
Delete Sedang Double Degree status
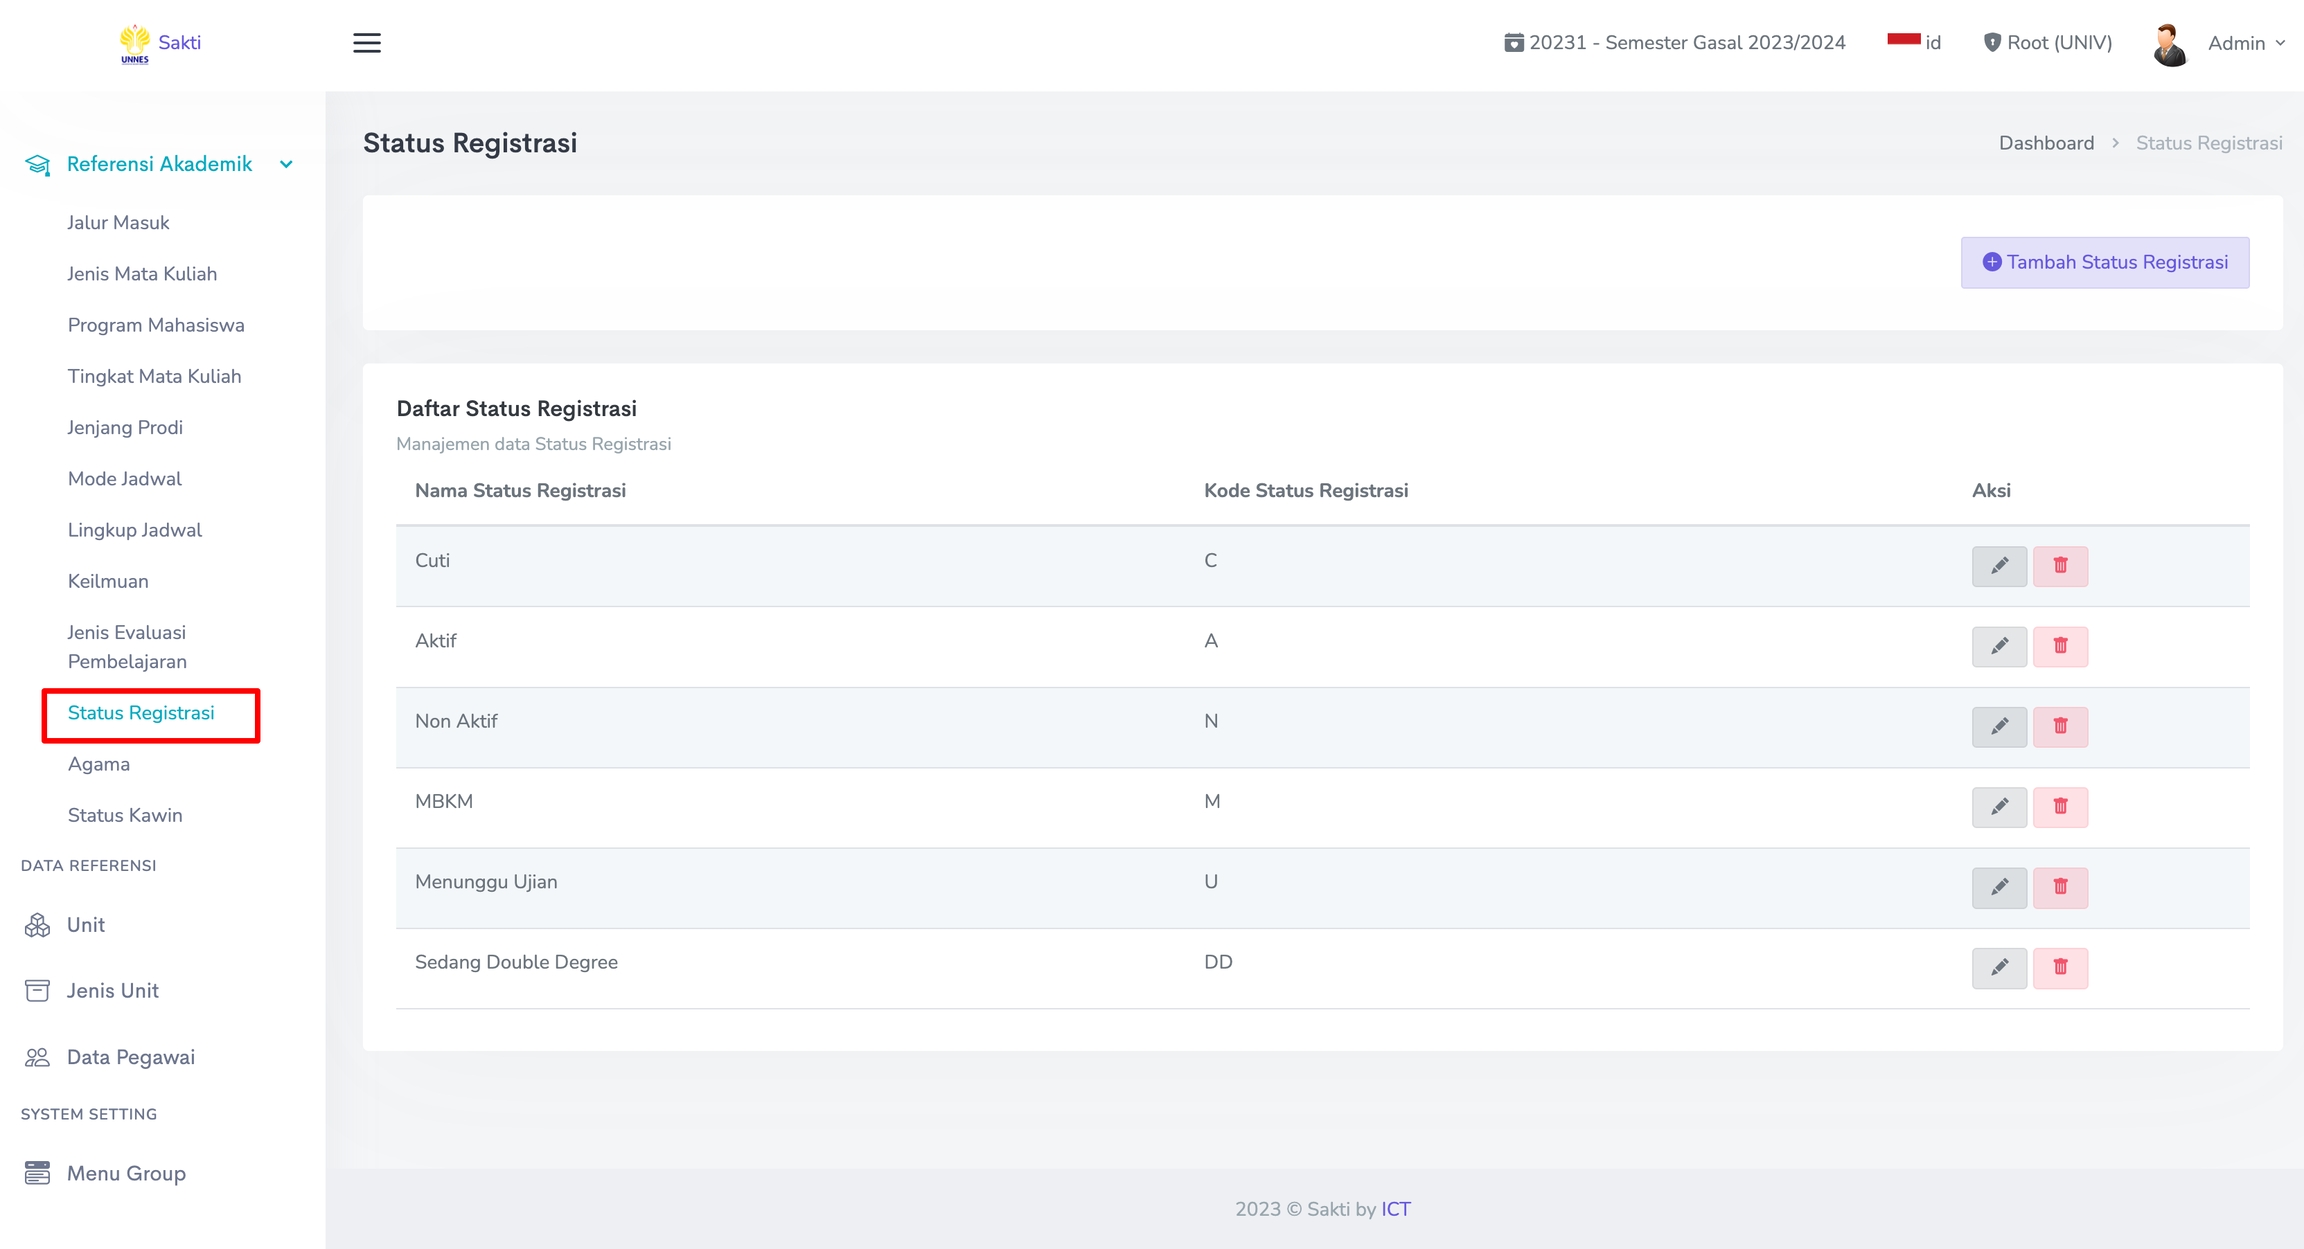pos(2060,967)
